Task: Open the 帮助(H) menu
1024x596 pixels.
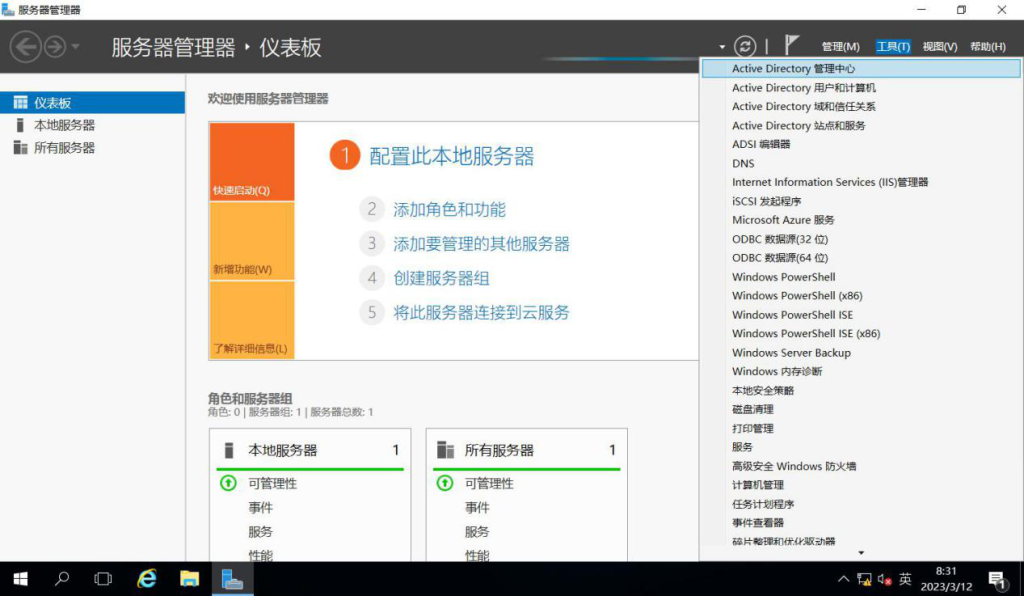Action: coord(987,46)
